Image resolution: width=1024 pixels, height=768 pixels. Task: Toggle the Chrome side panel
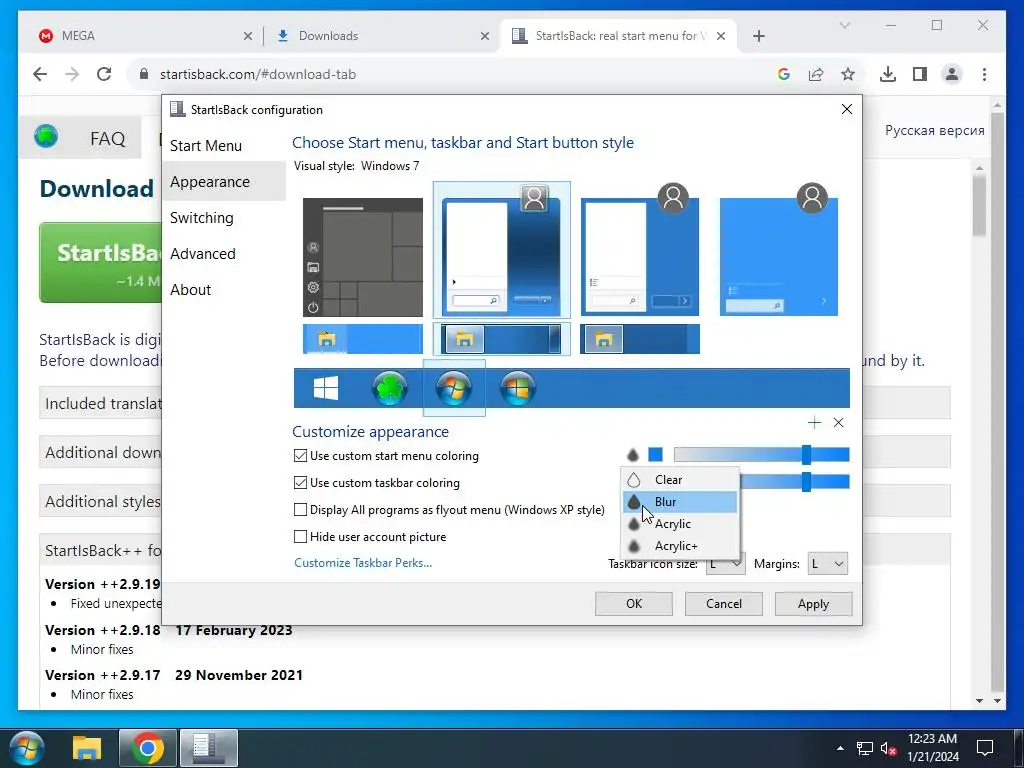point(920,74)
